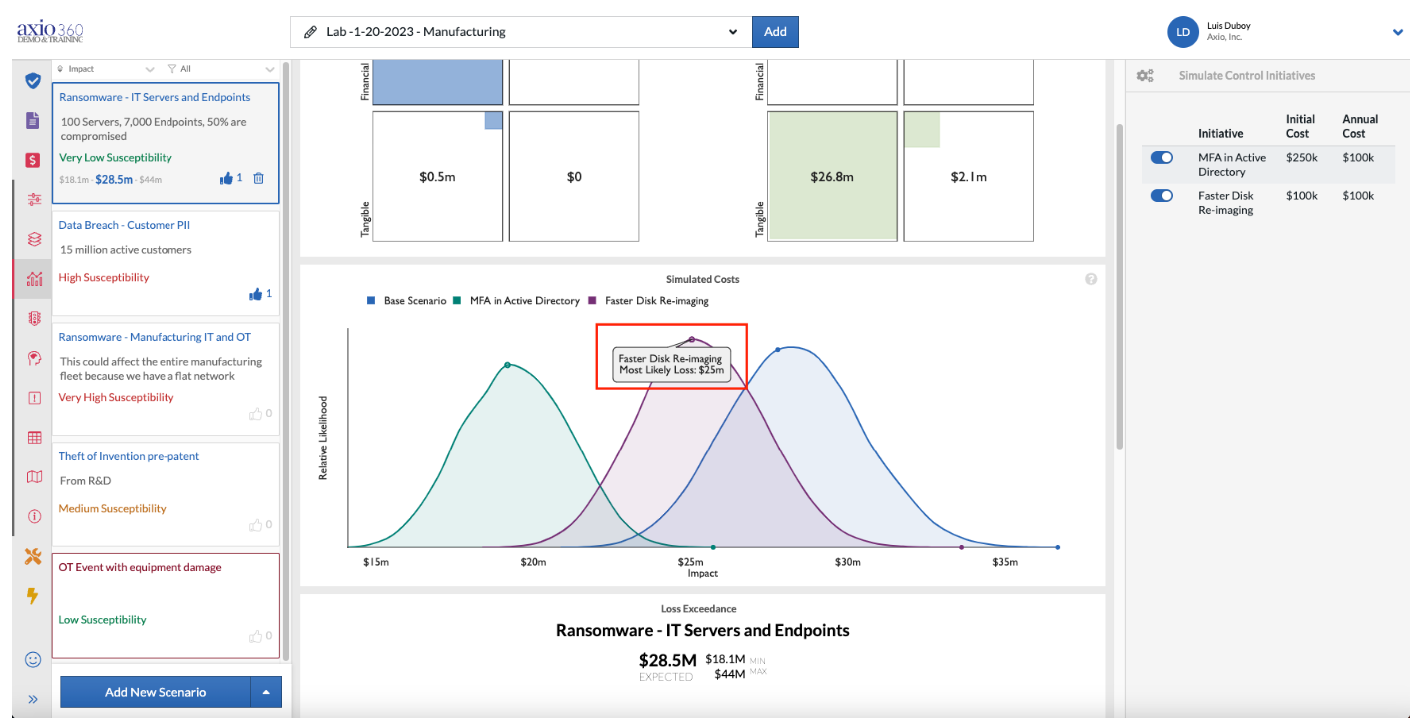The image size is (1410, 718).
Task: Click the blue shield checkmark sidebar icon
Action: coord(33,81)
